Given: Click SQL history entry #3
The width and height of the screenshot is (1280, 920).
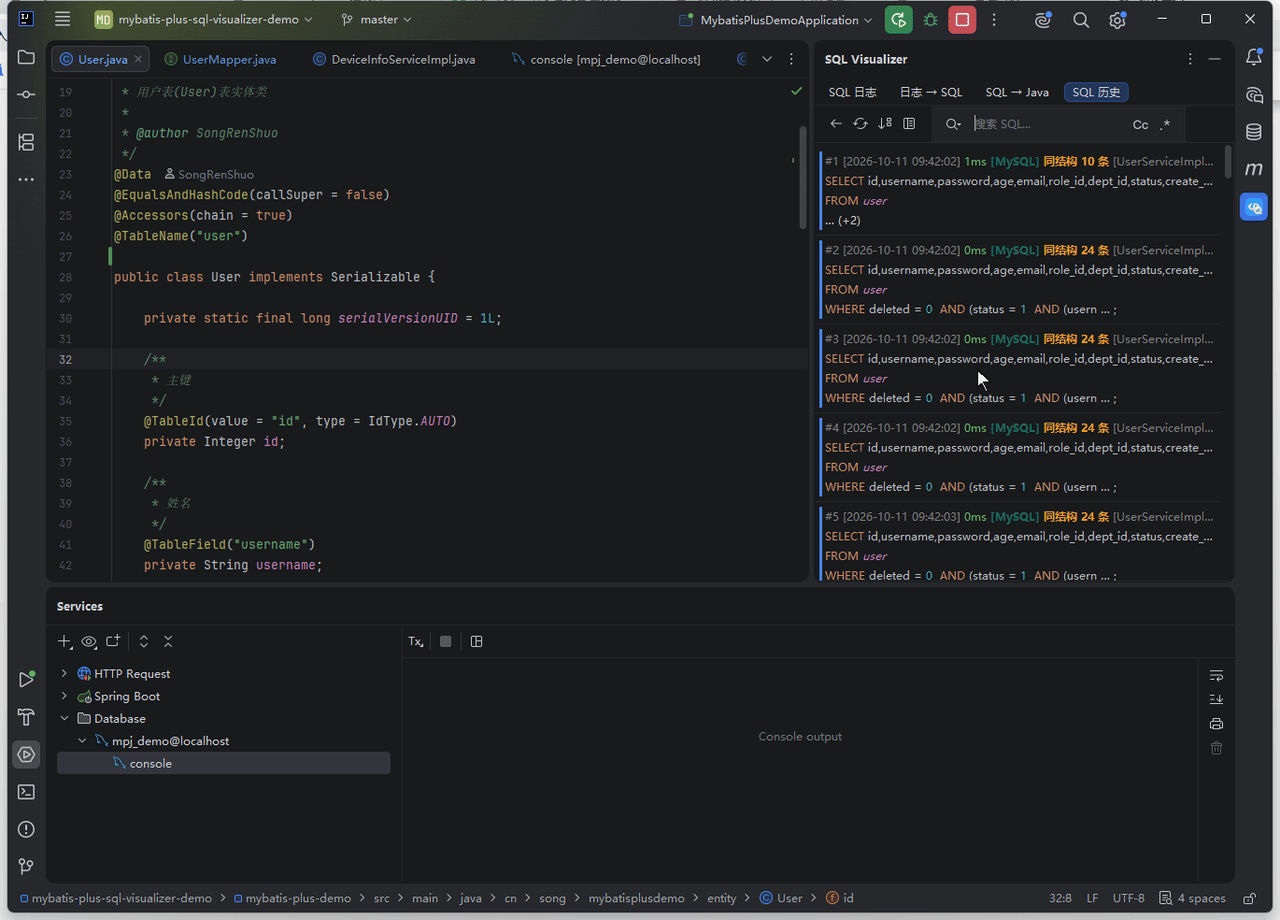Looking at the screenshot, I should (x=1019, y=368).
